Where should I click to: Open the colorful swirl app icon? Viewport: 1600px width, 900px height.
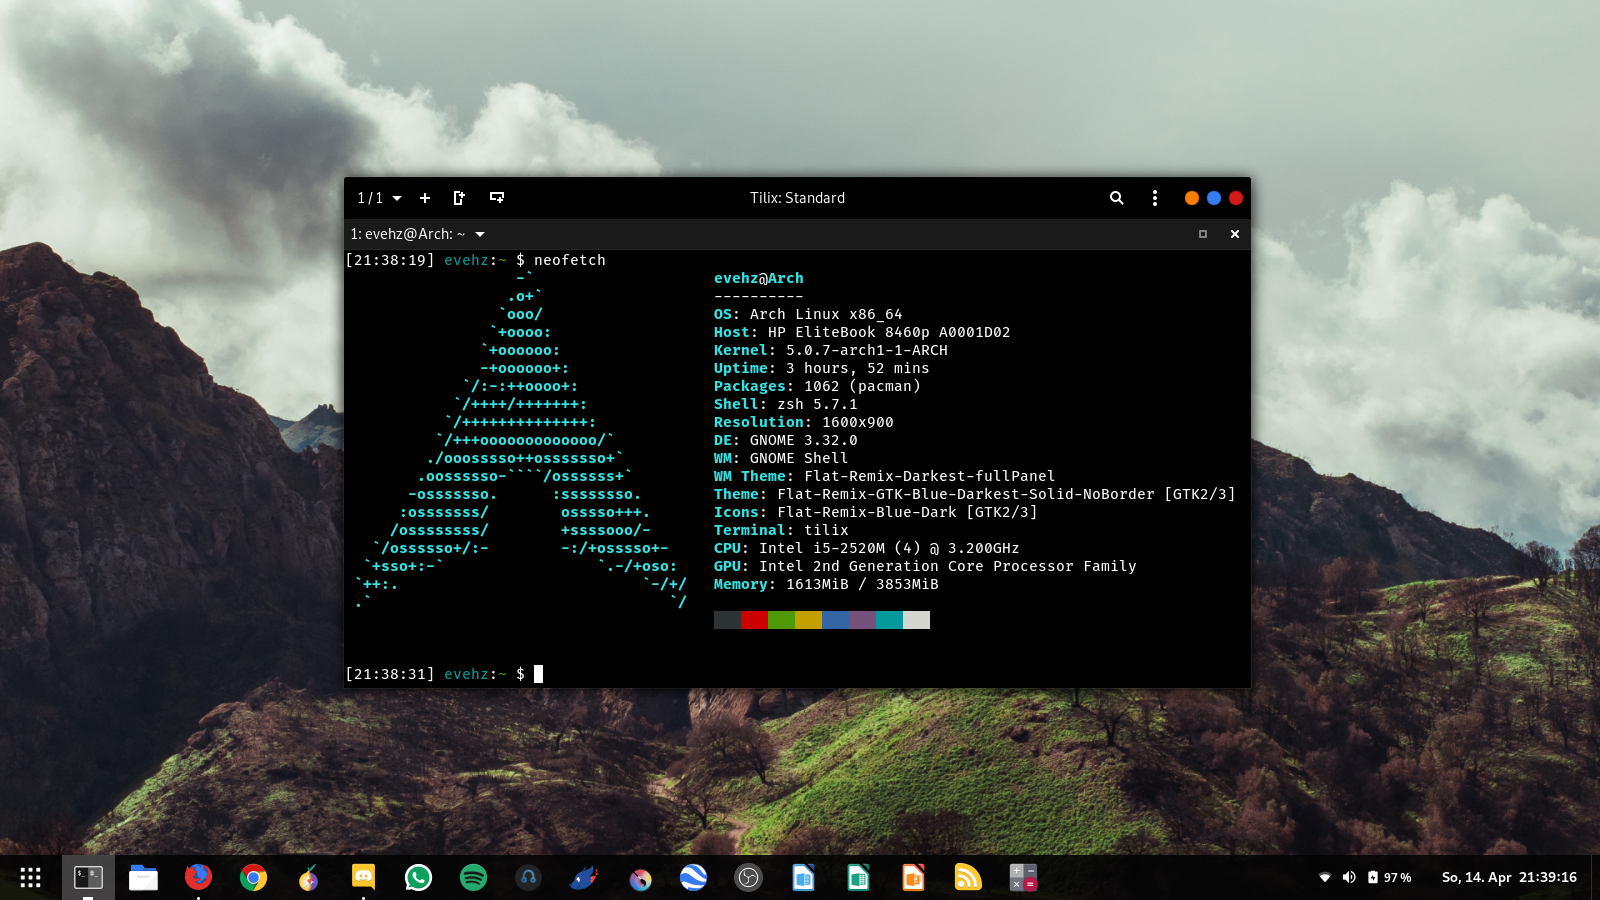tap(640, 879)
